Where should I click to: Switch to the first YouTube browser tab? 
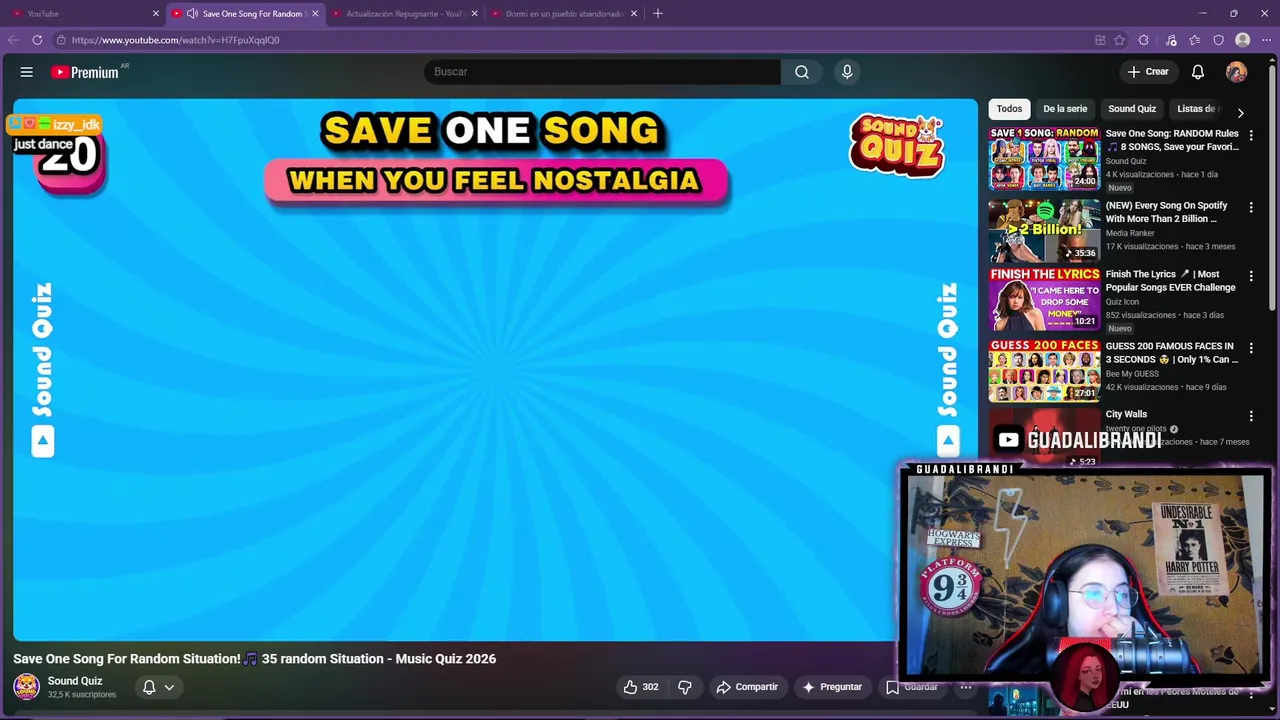[x=83, y=14]
